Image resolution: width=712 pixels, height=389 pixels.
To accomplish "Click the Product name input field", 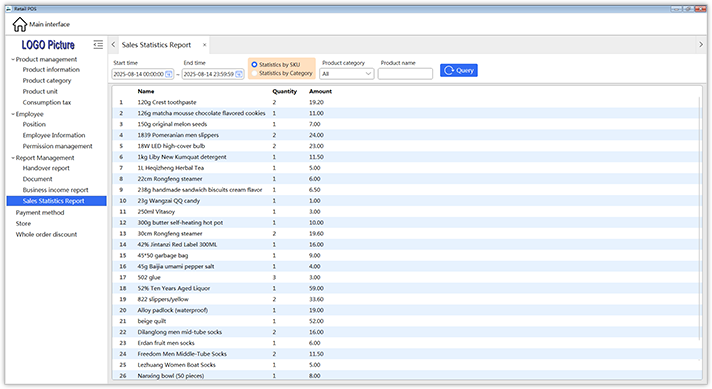I will (405, 74).
